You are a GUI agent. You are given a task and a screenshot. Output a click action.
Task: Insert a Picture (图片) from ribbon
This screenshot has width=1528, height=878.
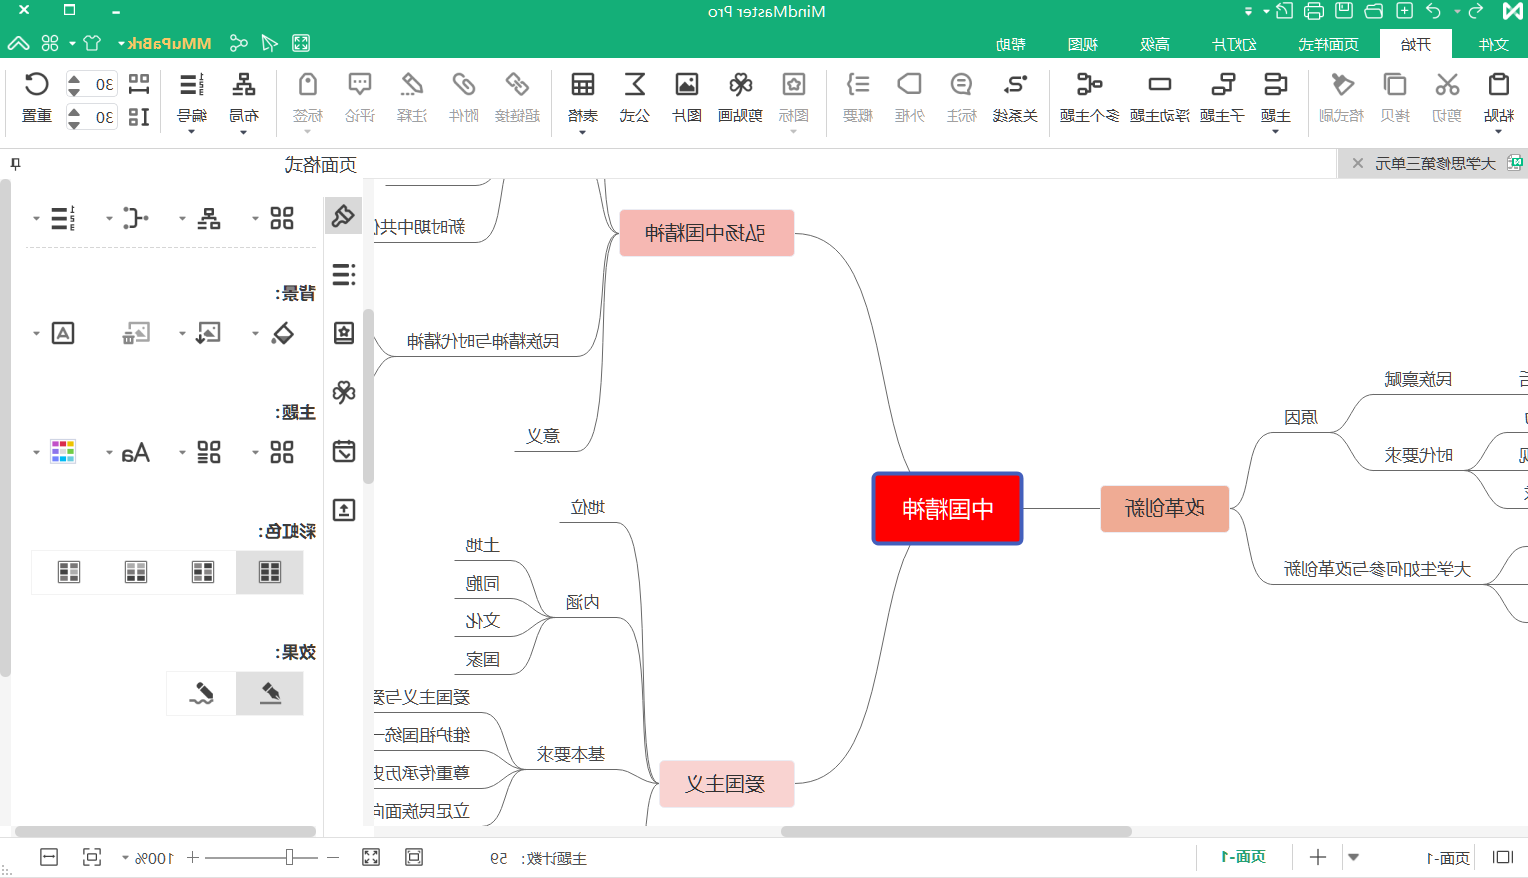[686, 85]
